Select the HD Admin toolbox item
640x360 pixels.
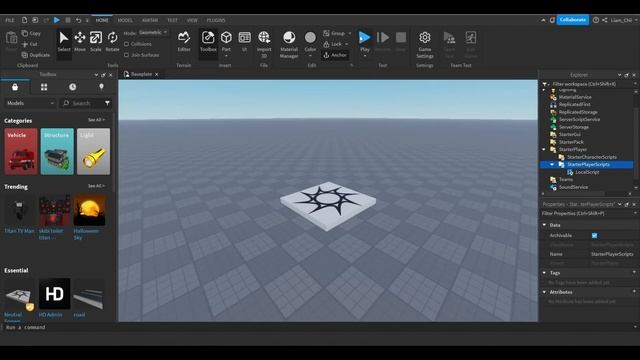[x=54, y=298]
